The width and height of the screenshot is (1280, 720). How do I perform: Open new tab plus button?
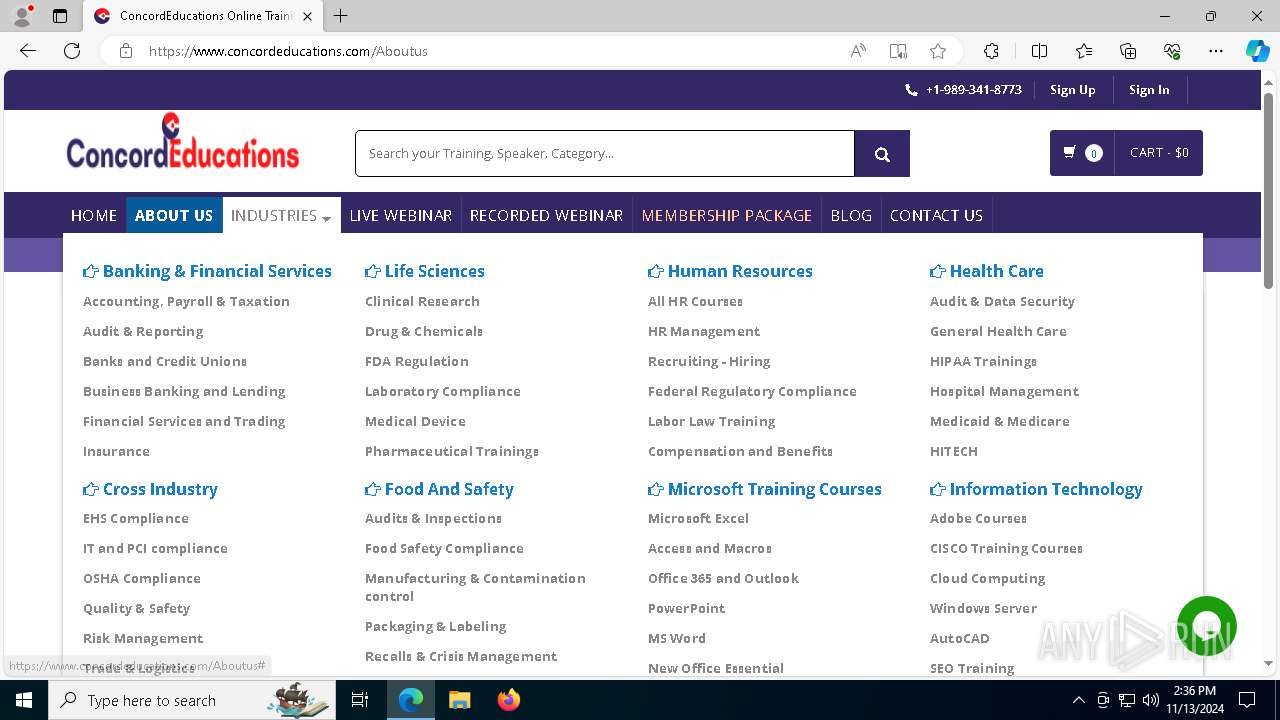coord(341,16)
